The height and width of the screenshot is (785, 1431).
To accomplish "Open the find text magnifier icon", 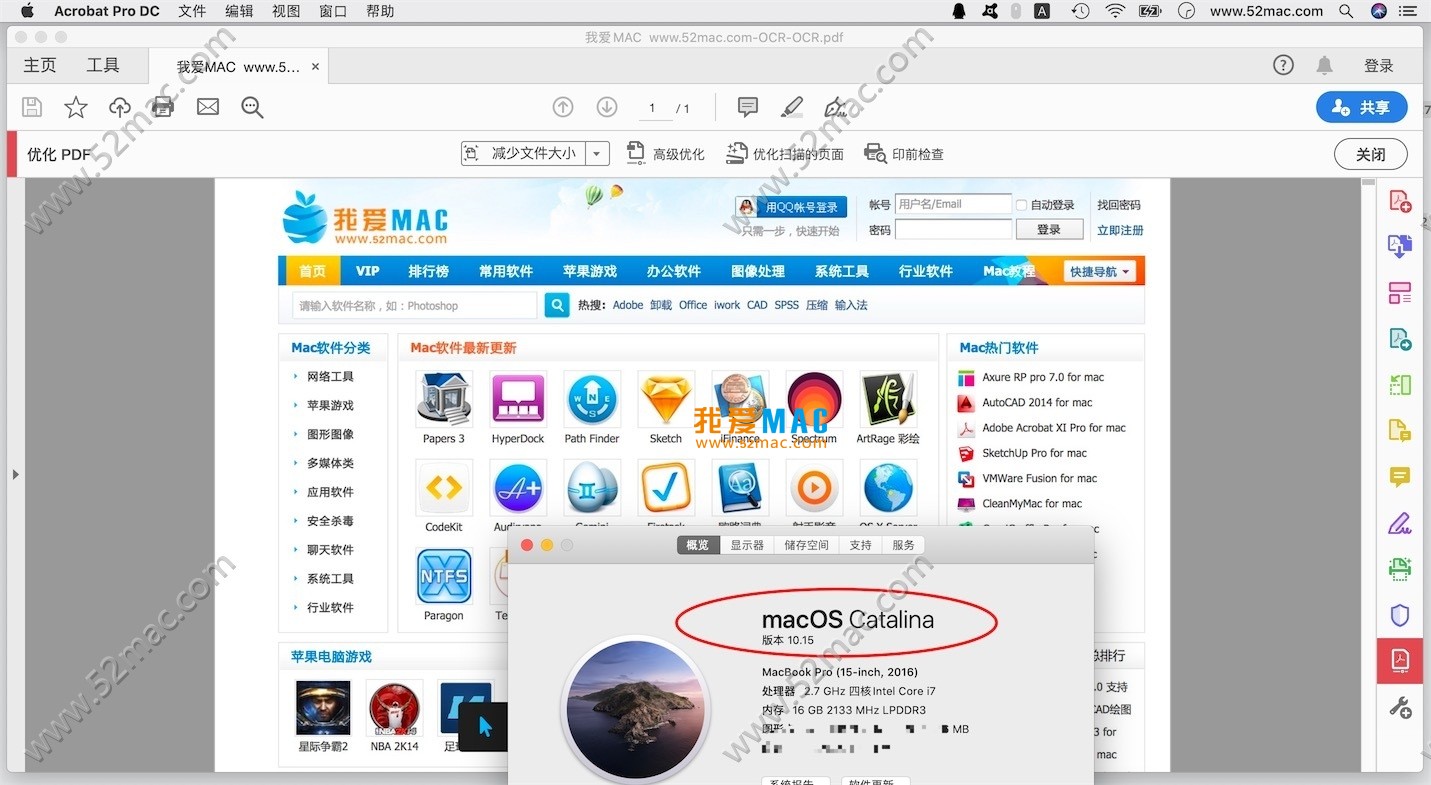I will pos(252,107).
